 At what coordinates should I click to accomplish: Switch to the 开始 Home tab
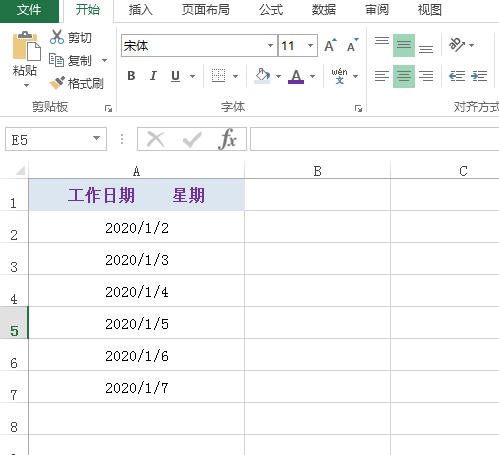[88, 10]
